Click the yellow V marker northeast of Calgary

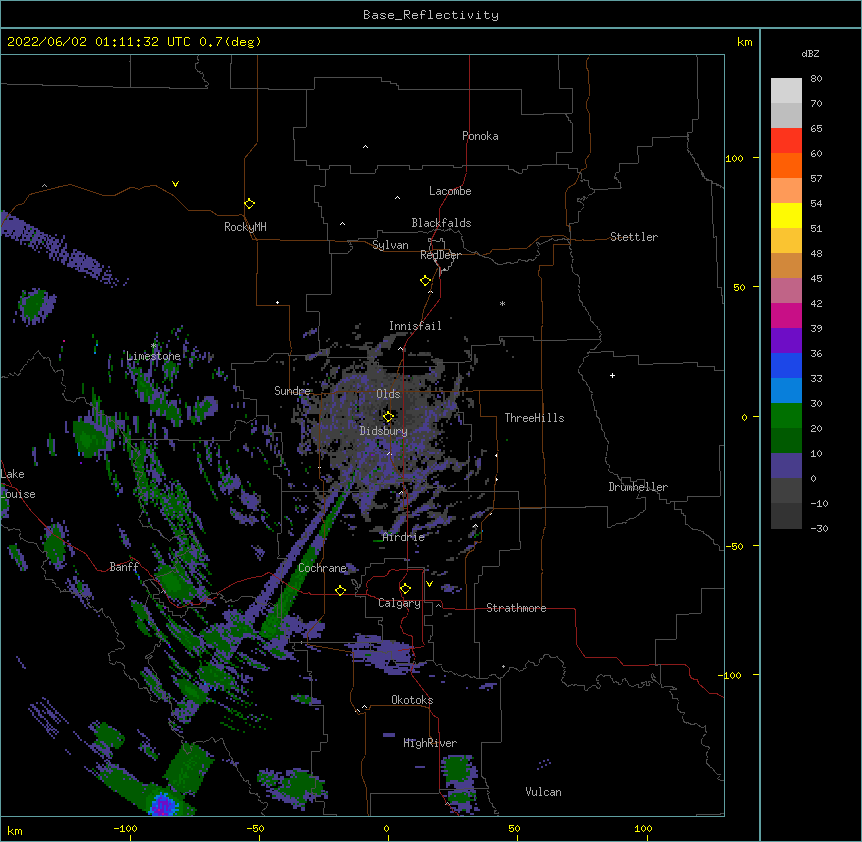429,584
